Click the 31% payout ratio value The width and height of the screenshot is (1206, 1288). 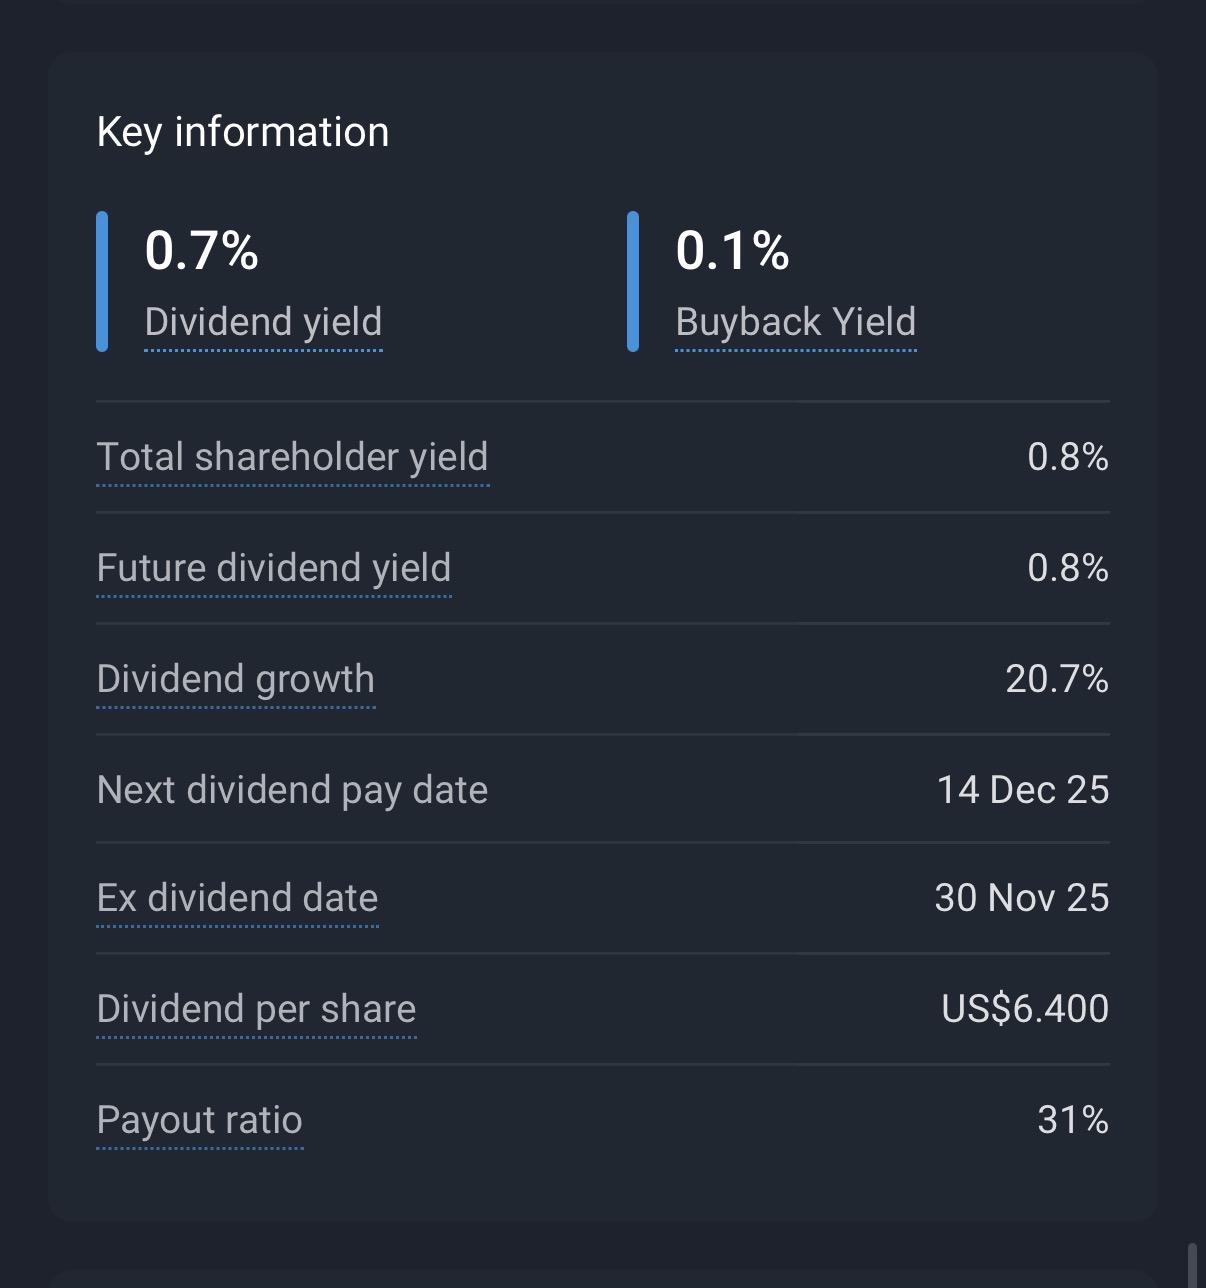[x=1073, y=1120]
